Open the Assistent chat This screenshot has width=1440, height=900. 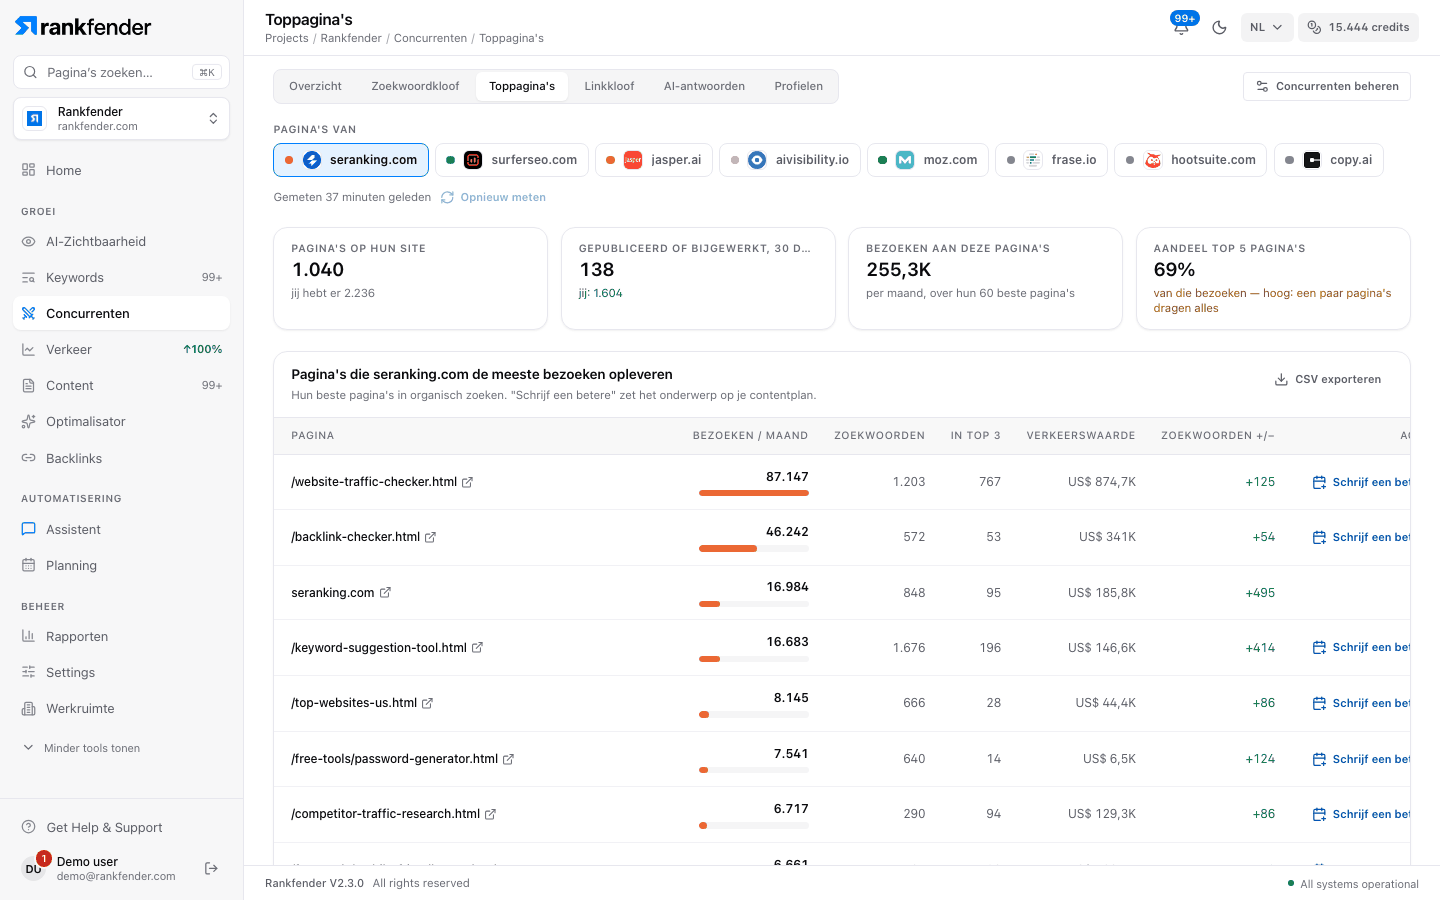pos(121,529)
